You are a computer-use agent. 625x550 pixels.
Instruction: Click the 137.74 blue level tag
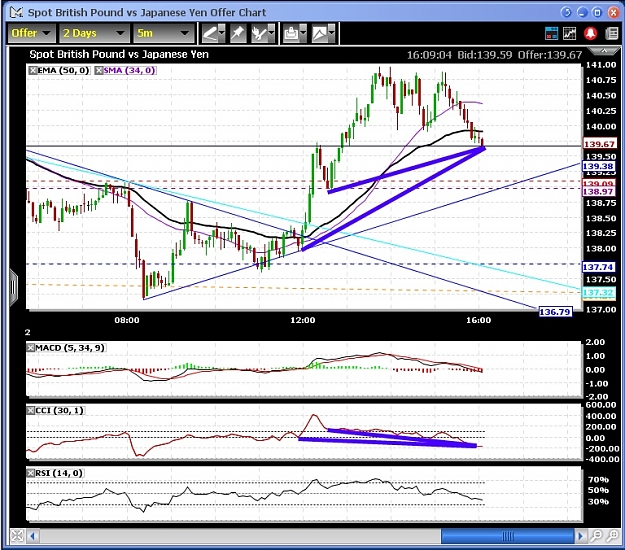pyautogui.click(x=598, y=267)
